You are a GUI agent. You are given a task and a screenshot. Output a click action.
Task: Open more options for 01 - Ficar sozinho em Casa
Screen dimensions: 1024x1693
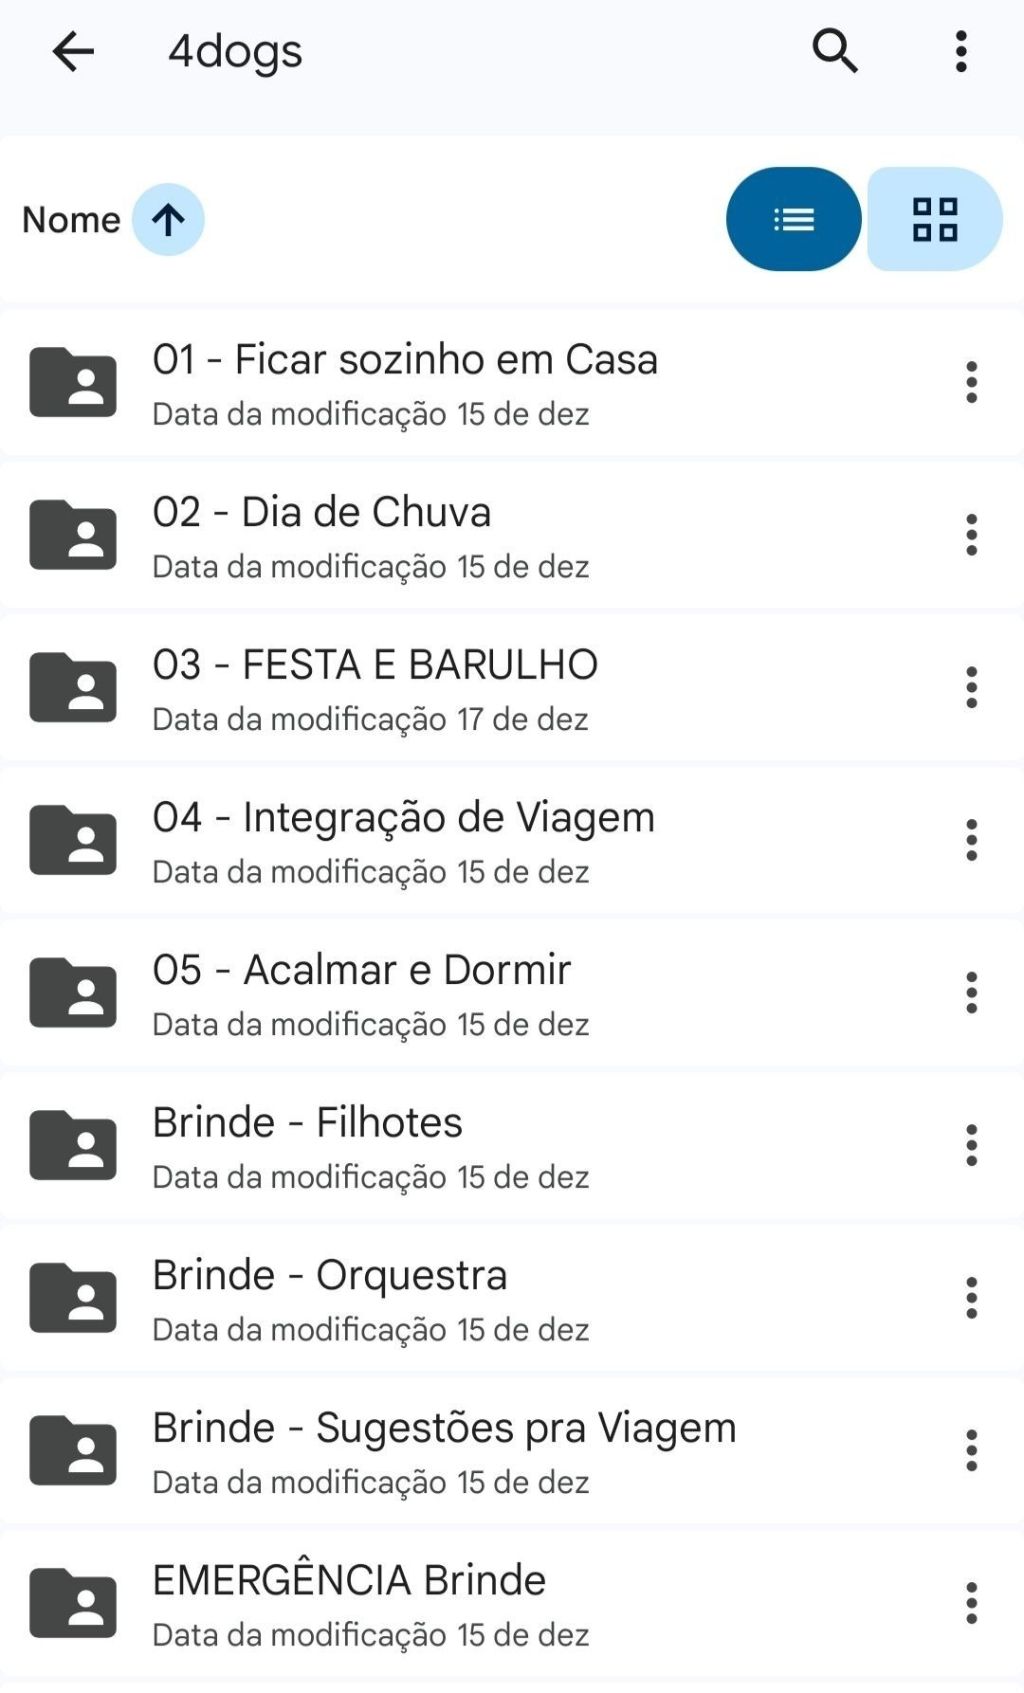tap(971, 383)
